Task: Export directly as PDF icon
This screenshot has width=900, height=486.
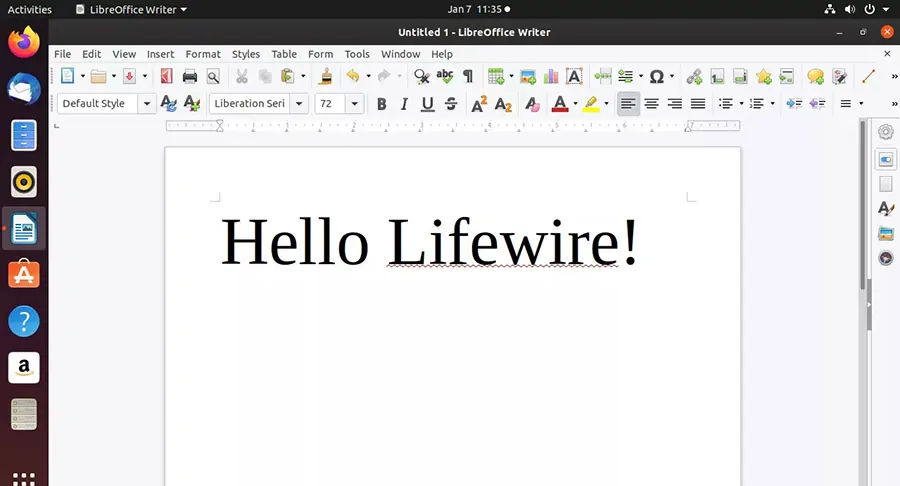Action: 166,76
